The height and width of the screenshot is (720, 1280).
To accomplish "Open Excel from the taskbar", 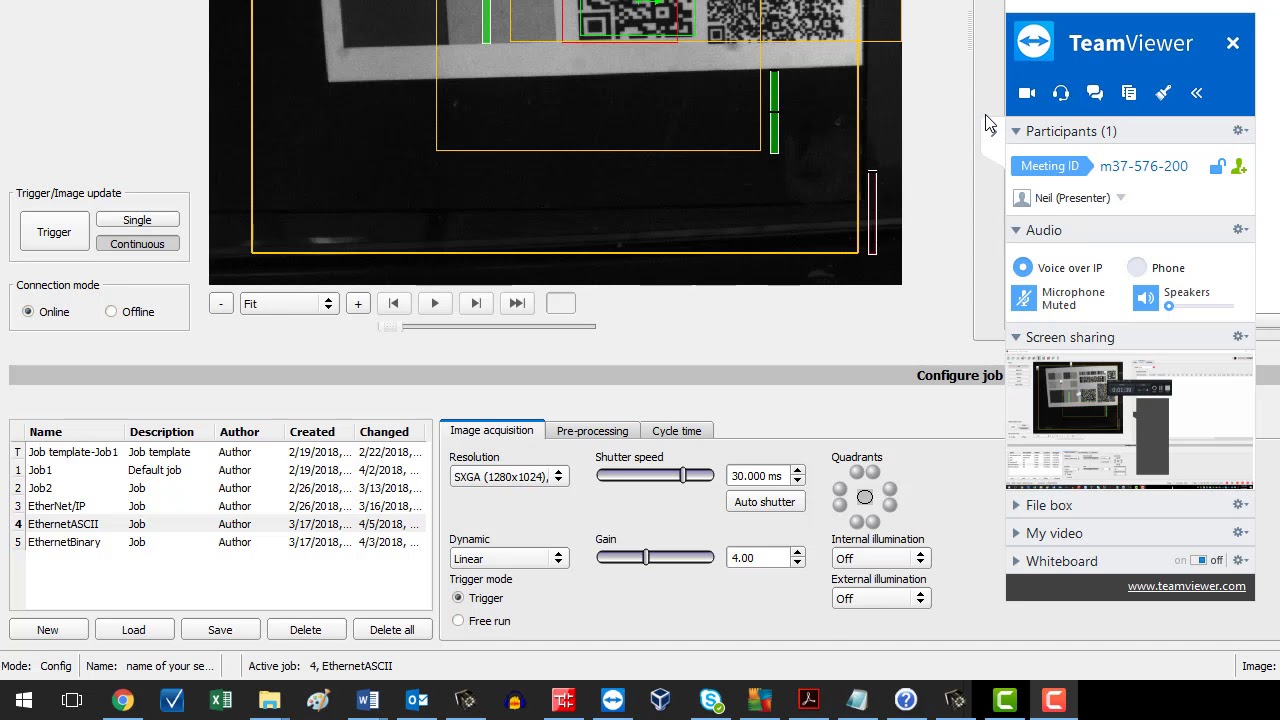I will [x=220, y=700].
